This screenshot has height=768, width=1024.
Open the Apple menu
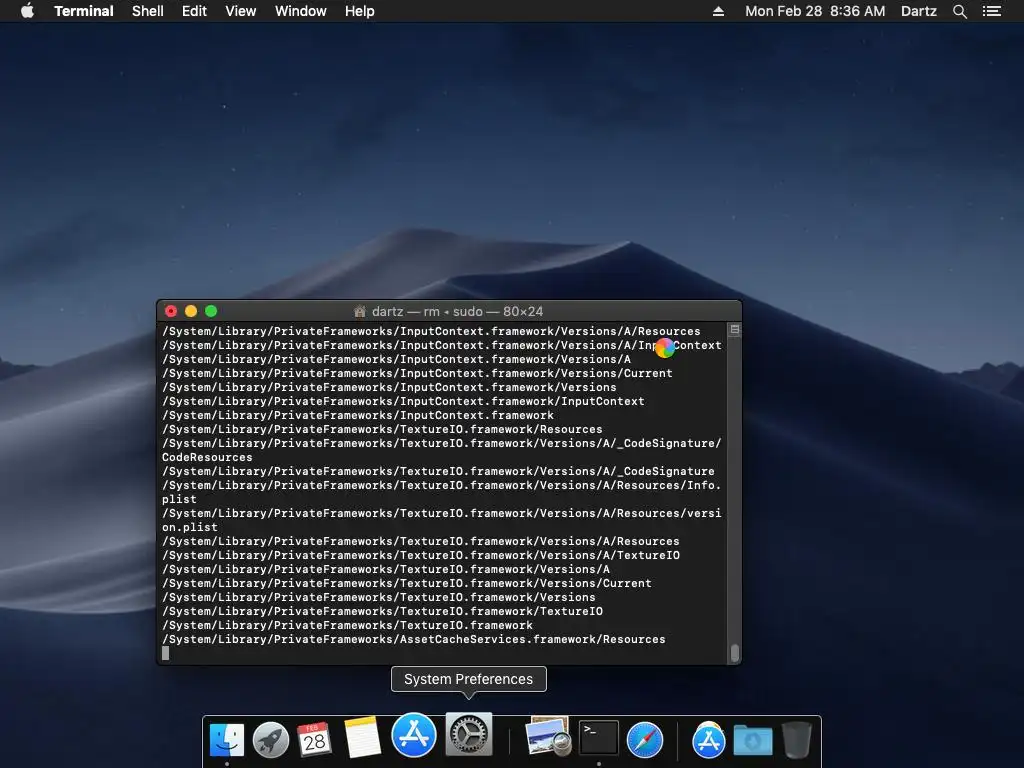[x=27, y=11]
